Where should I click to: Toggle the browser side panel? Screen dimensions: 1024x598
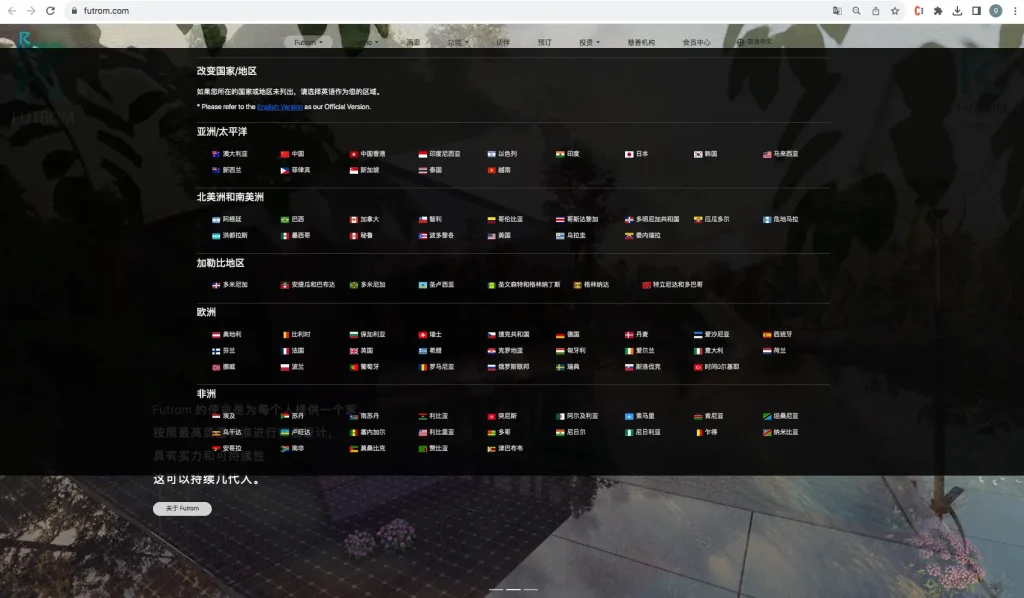[x=976, y=11]
